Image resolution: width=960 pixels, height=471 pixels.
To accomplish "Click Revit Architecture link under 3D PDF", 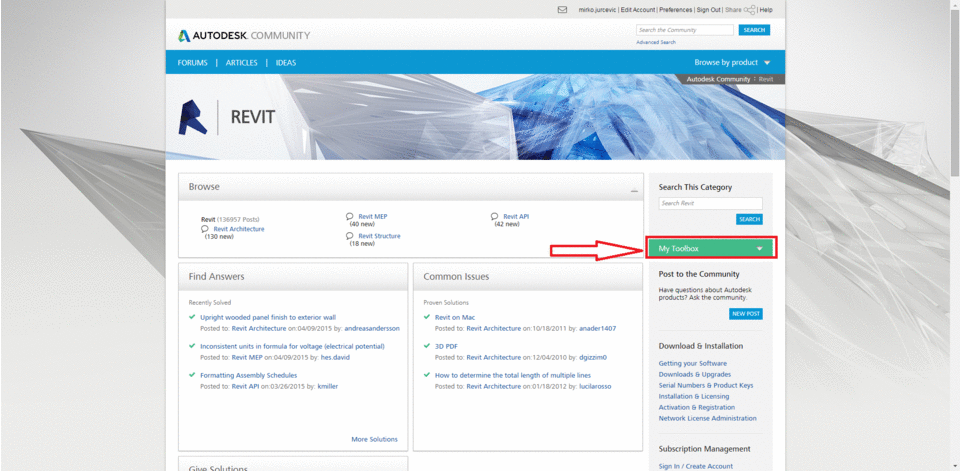I will [493, 357].
